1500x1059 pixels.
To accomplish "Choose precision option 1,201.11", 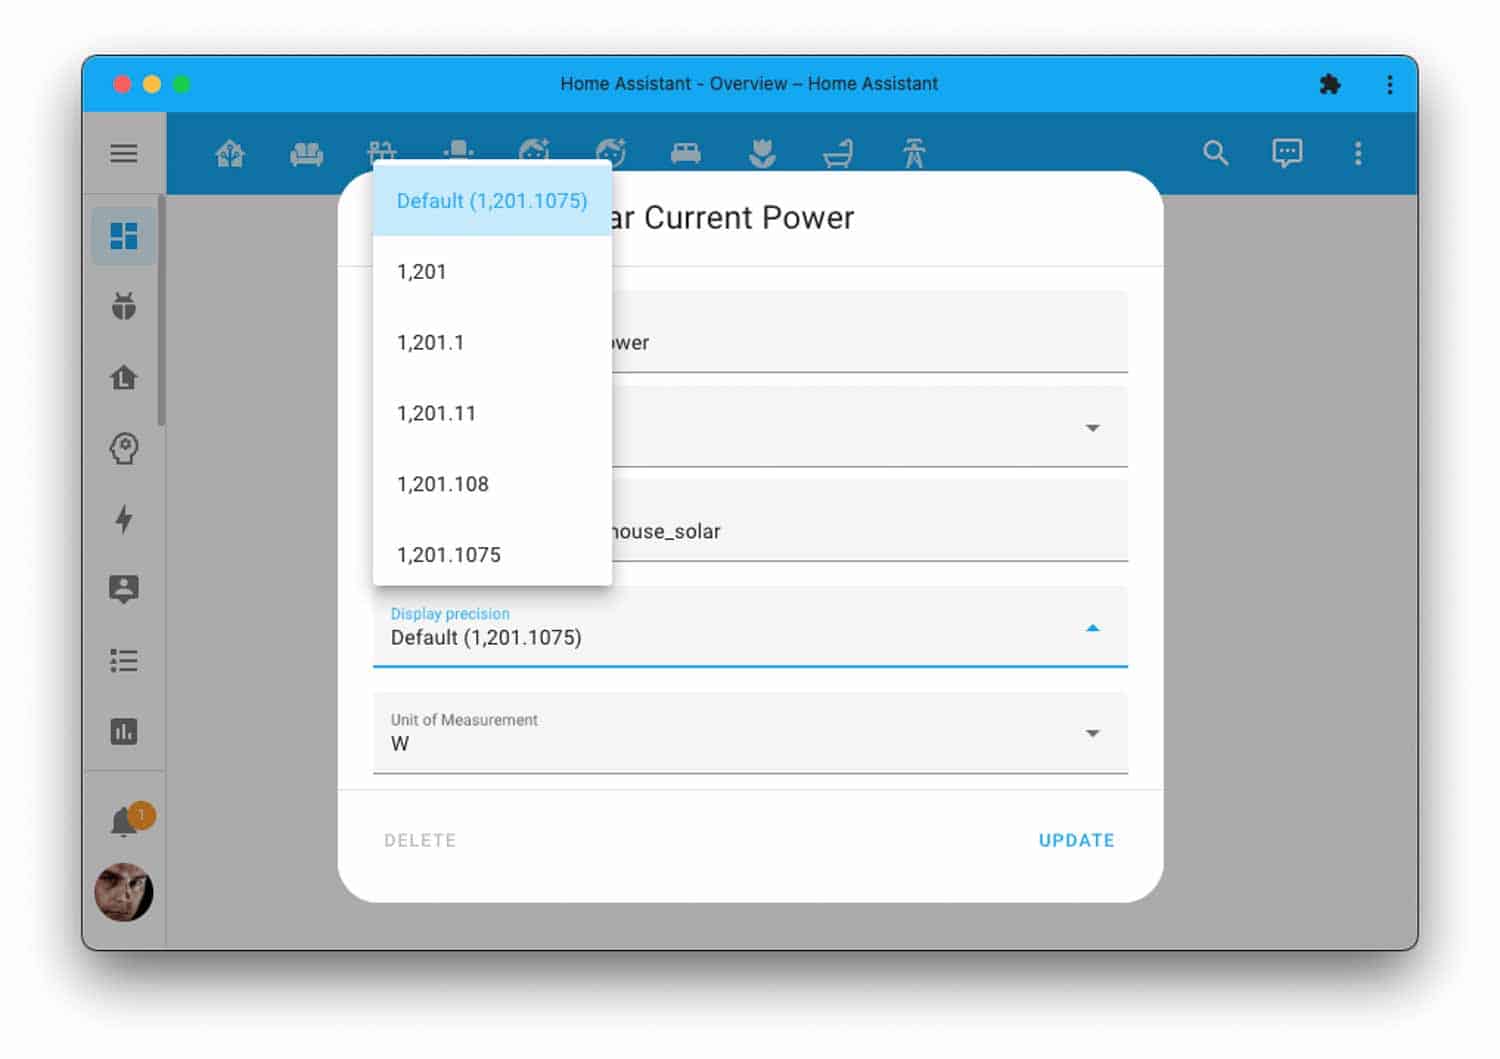I will pyautogui.click(x=437, y=413).
